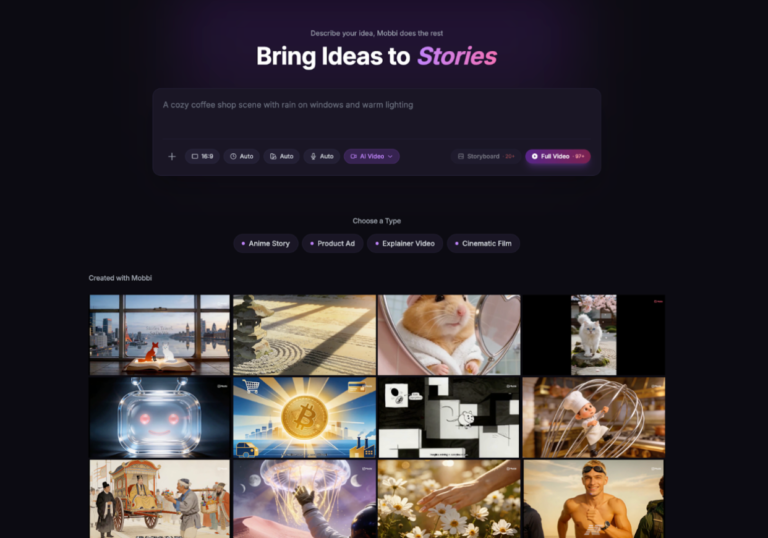768x538 pixels.
Task: Generate a Storyboard
Action: [x=486, y=156]
